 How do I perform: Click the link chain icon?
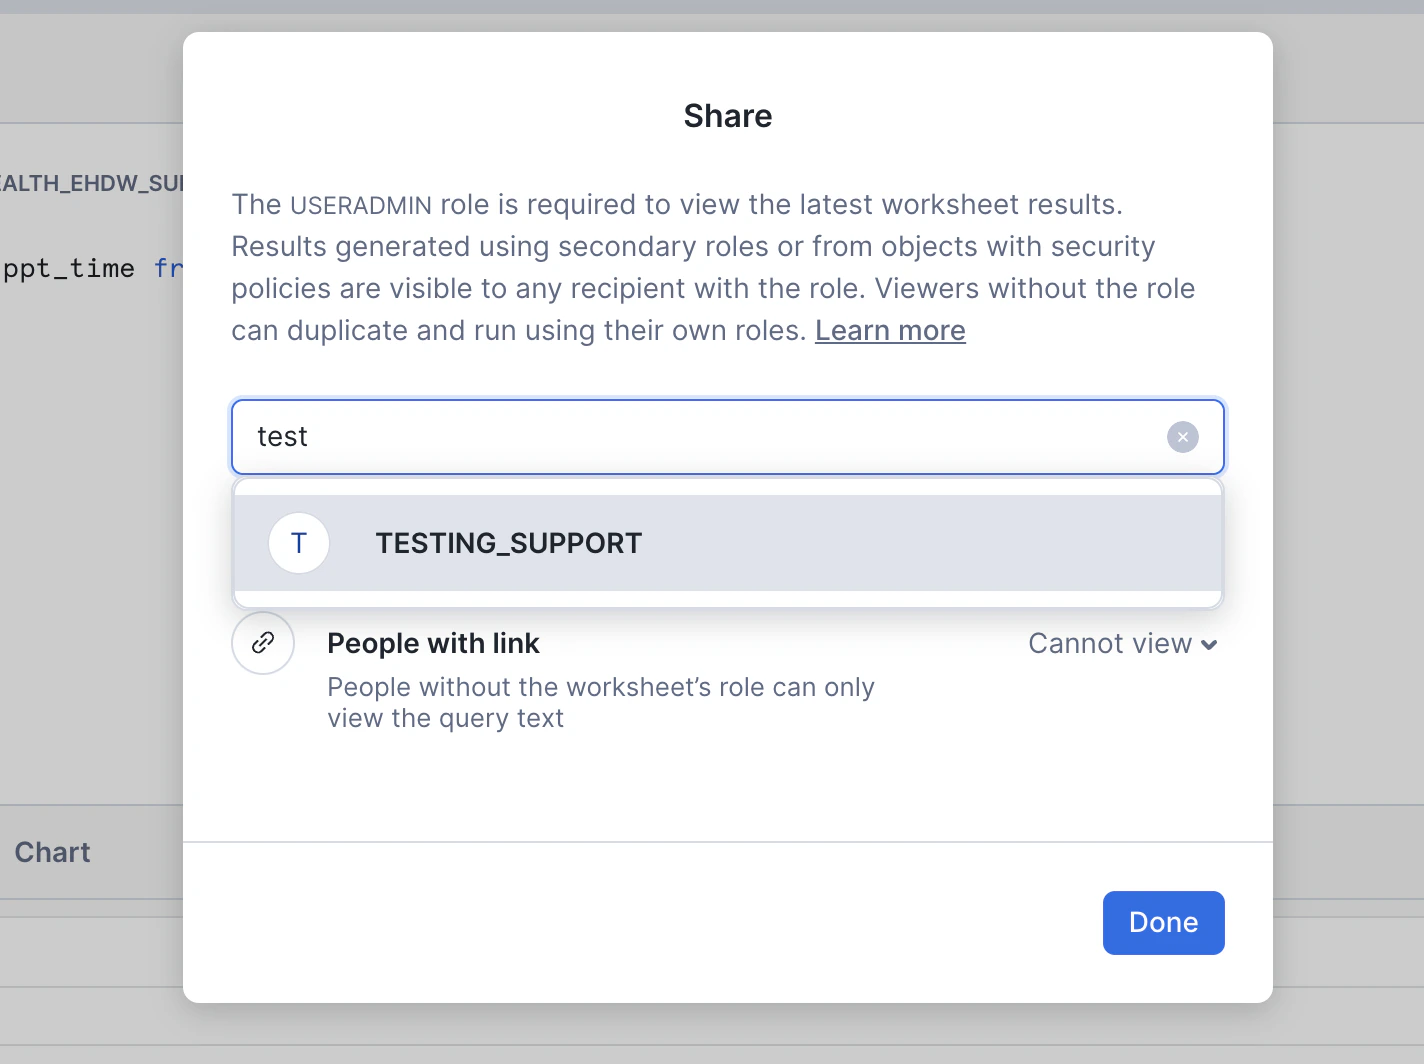click(263, 643)
